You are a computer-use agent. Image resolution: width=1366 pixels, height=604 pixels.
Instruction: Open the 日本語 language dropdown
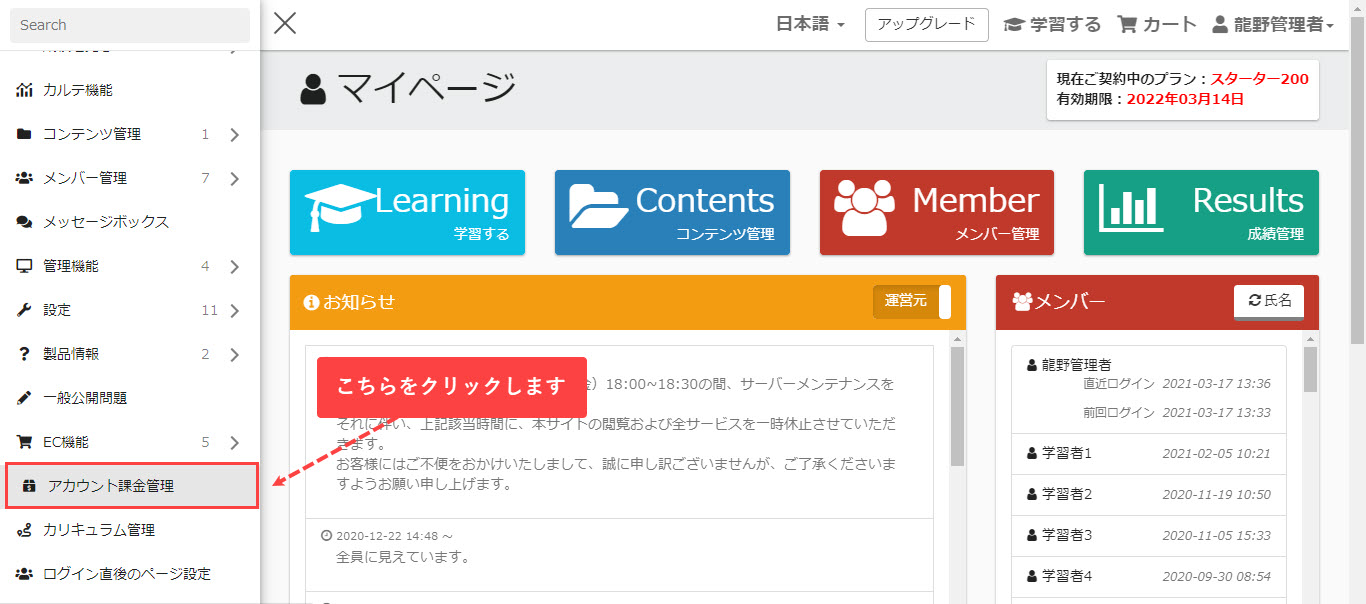click(810, 25)
